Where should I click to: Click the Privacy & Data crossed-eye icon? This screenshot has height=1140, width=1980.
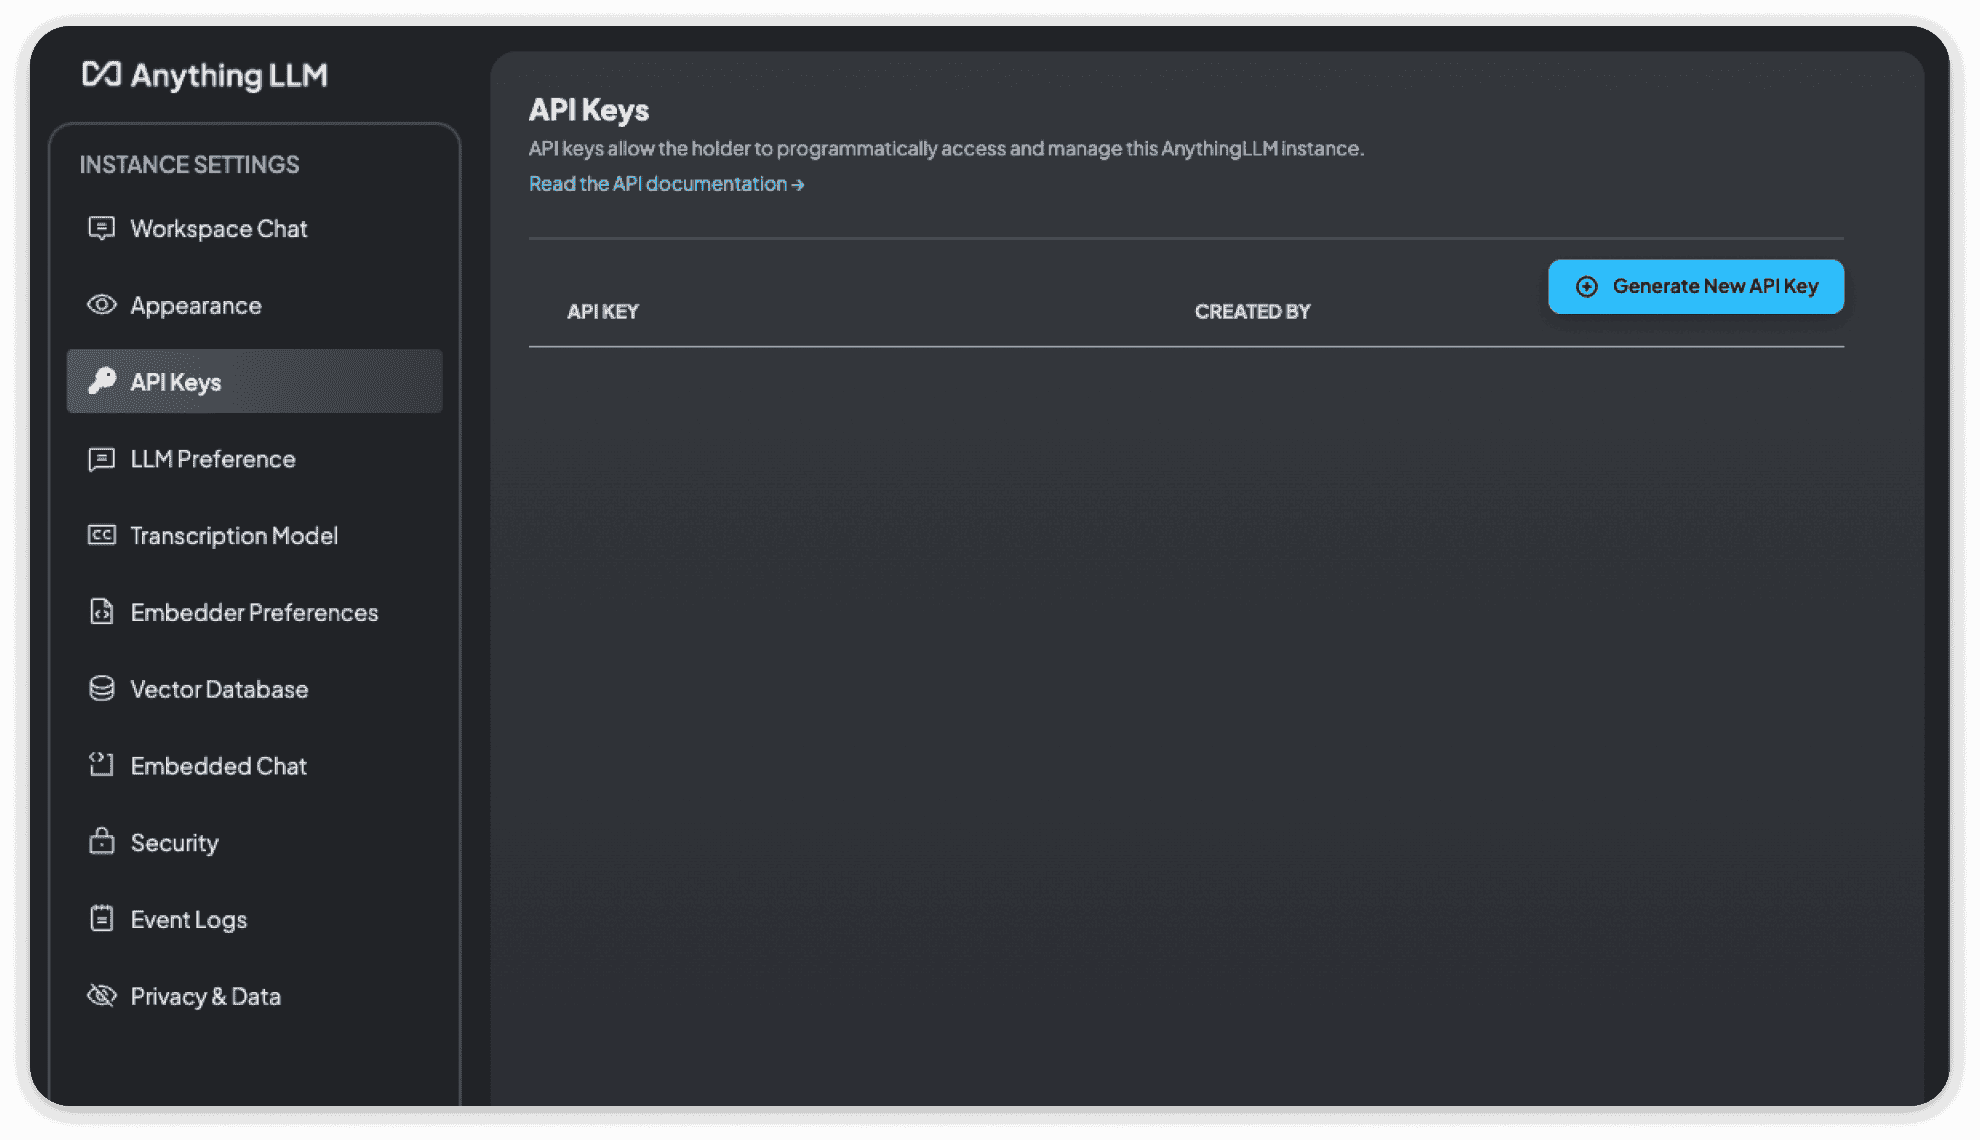pos(101,995)
